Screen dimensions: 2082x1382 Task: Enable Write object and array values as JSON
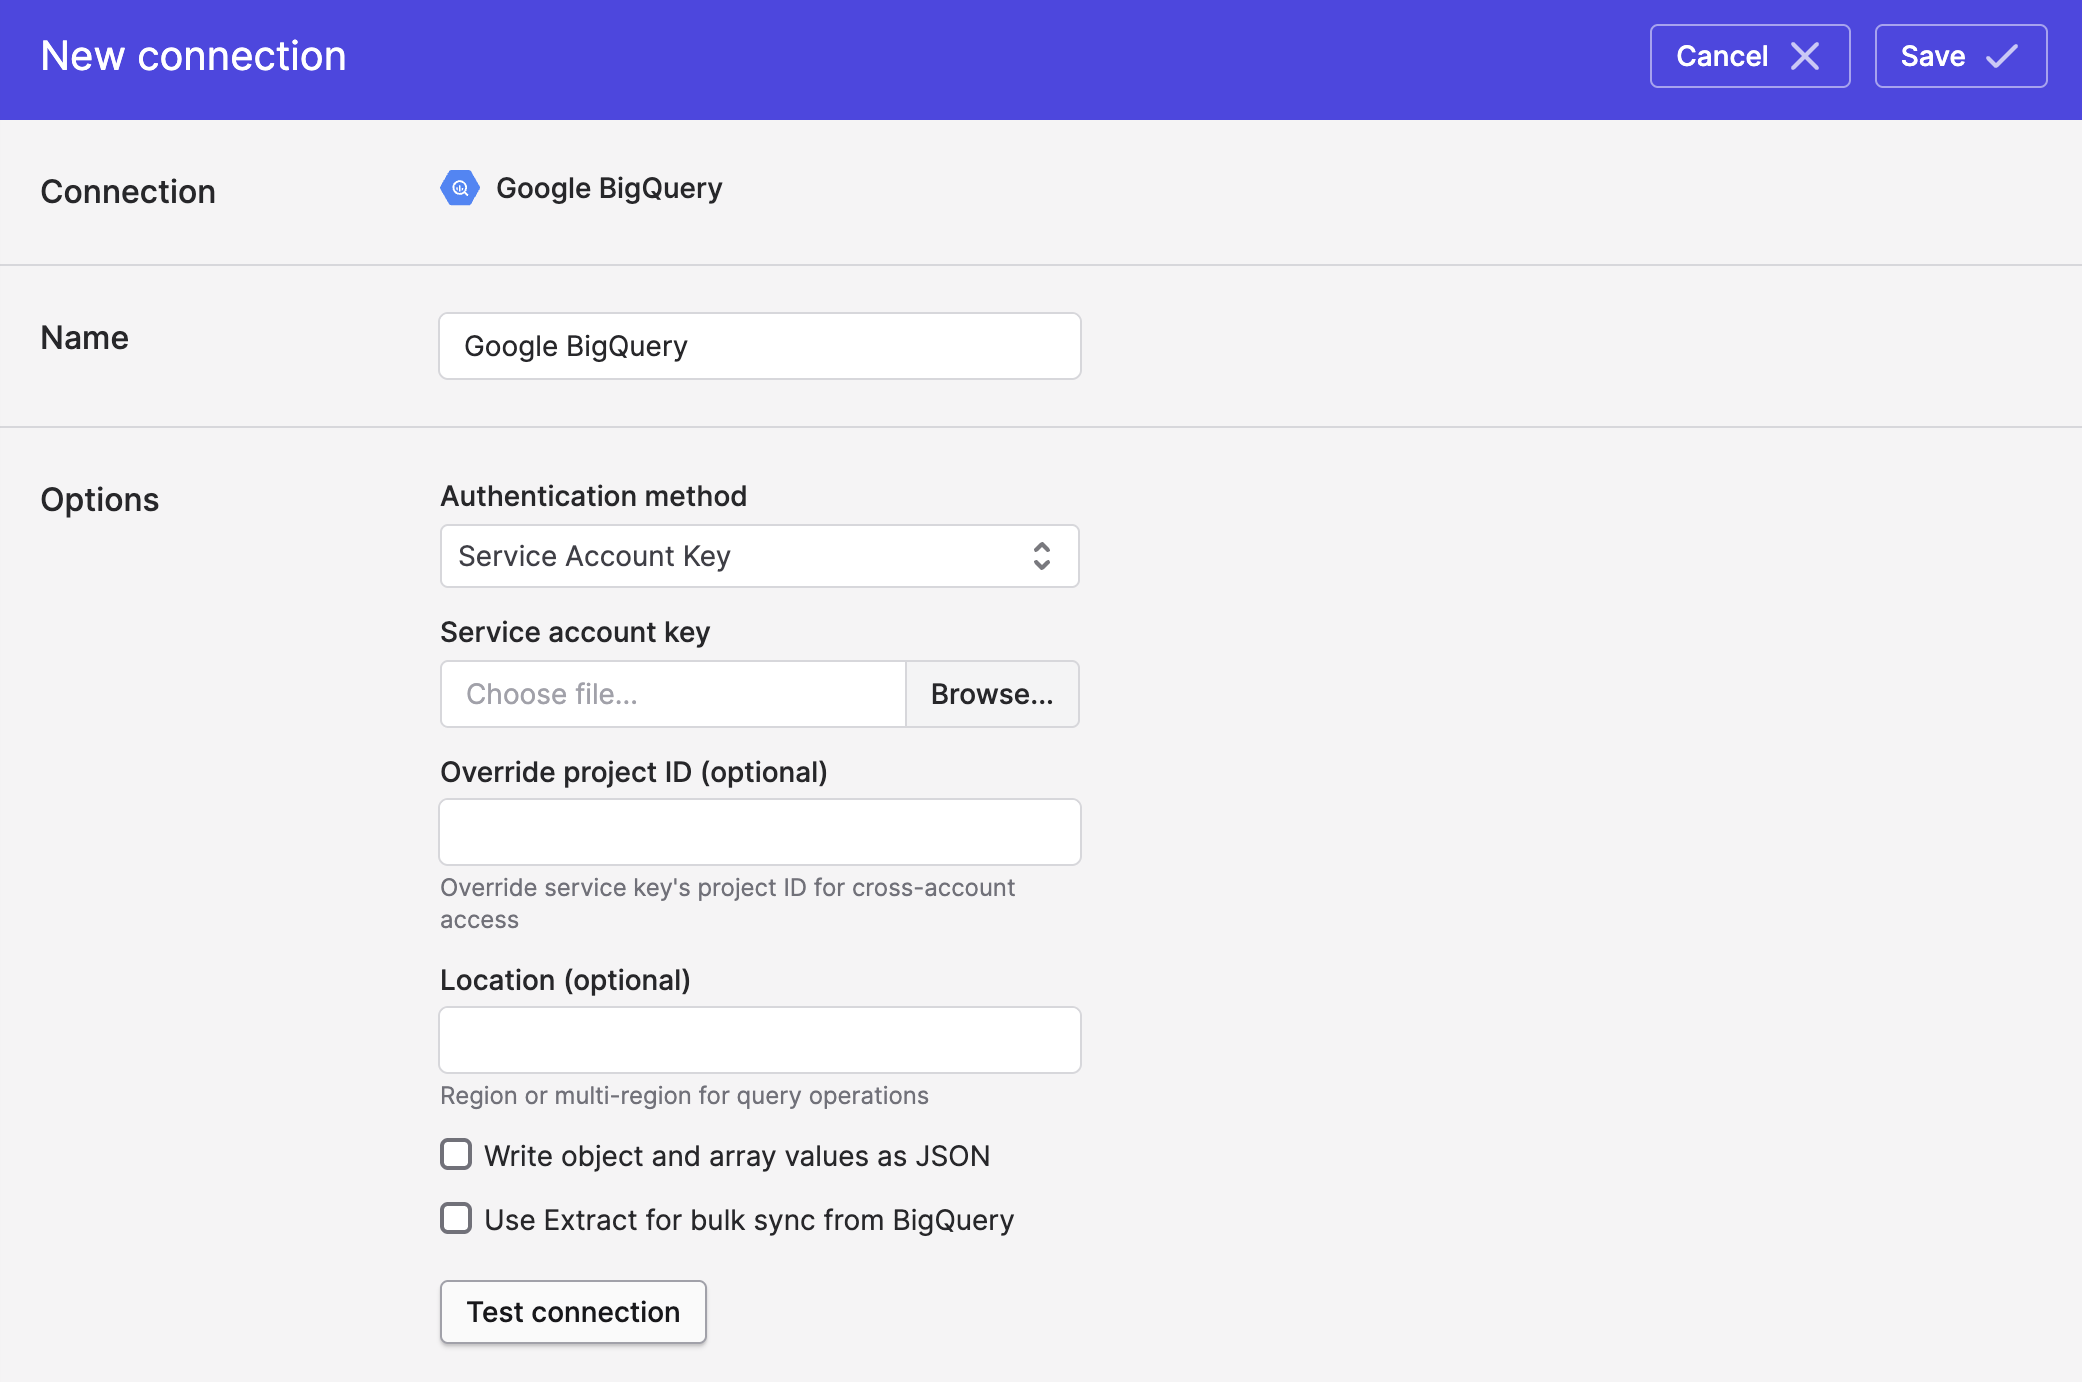point(456,1155)
